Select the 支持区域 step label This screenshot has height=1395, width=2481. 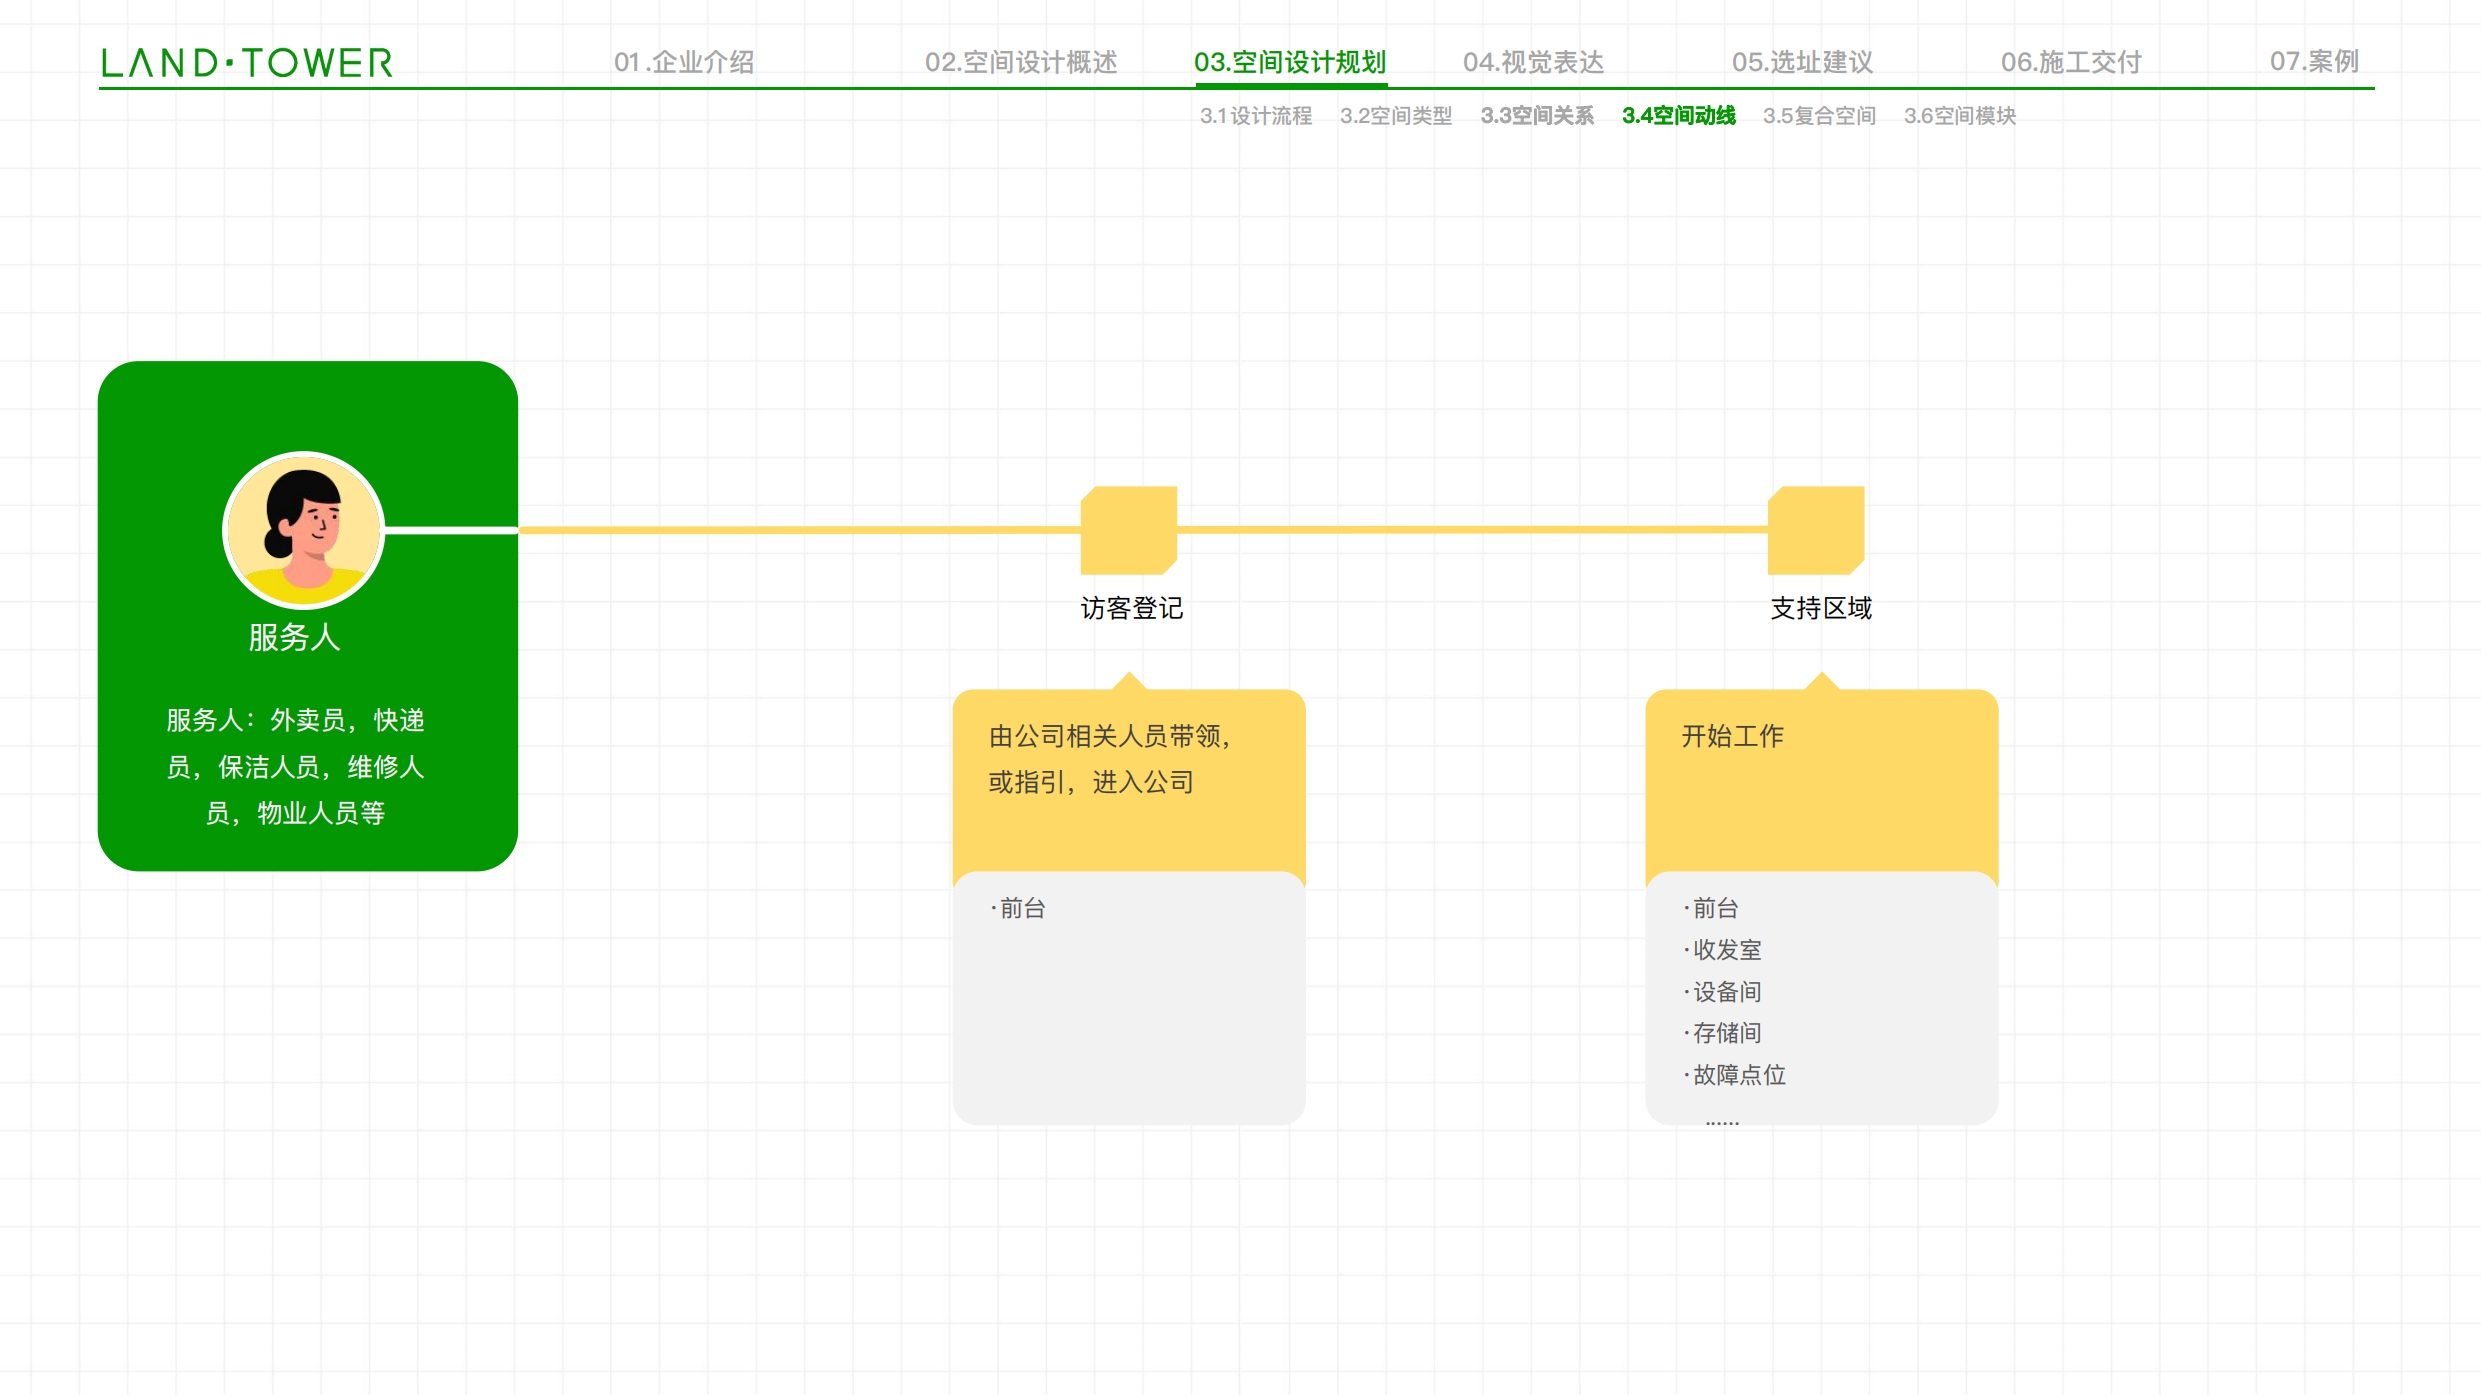tap(1821, 608)
